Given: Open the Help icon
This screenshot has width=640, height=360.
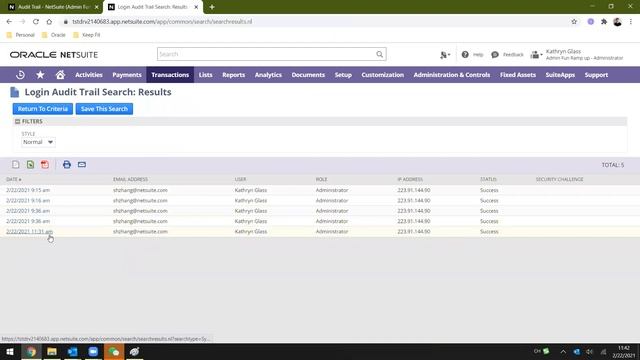Looking at the screenshot, I should (465, 54).
